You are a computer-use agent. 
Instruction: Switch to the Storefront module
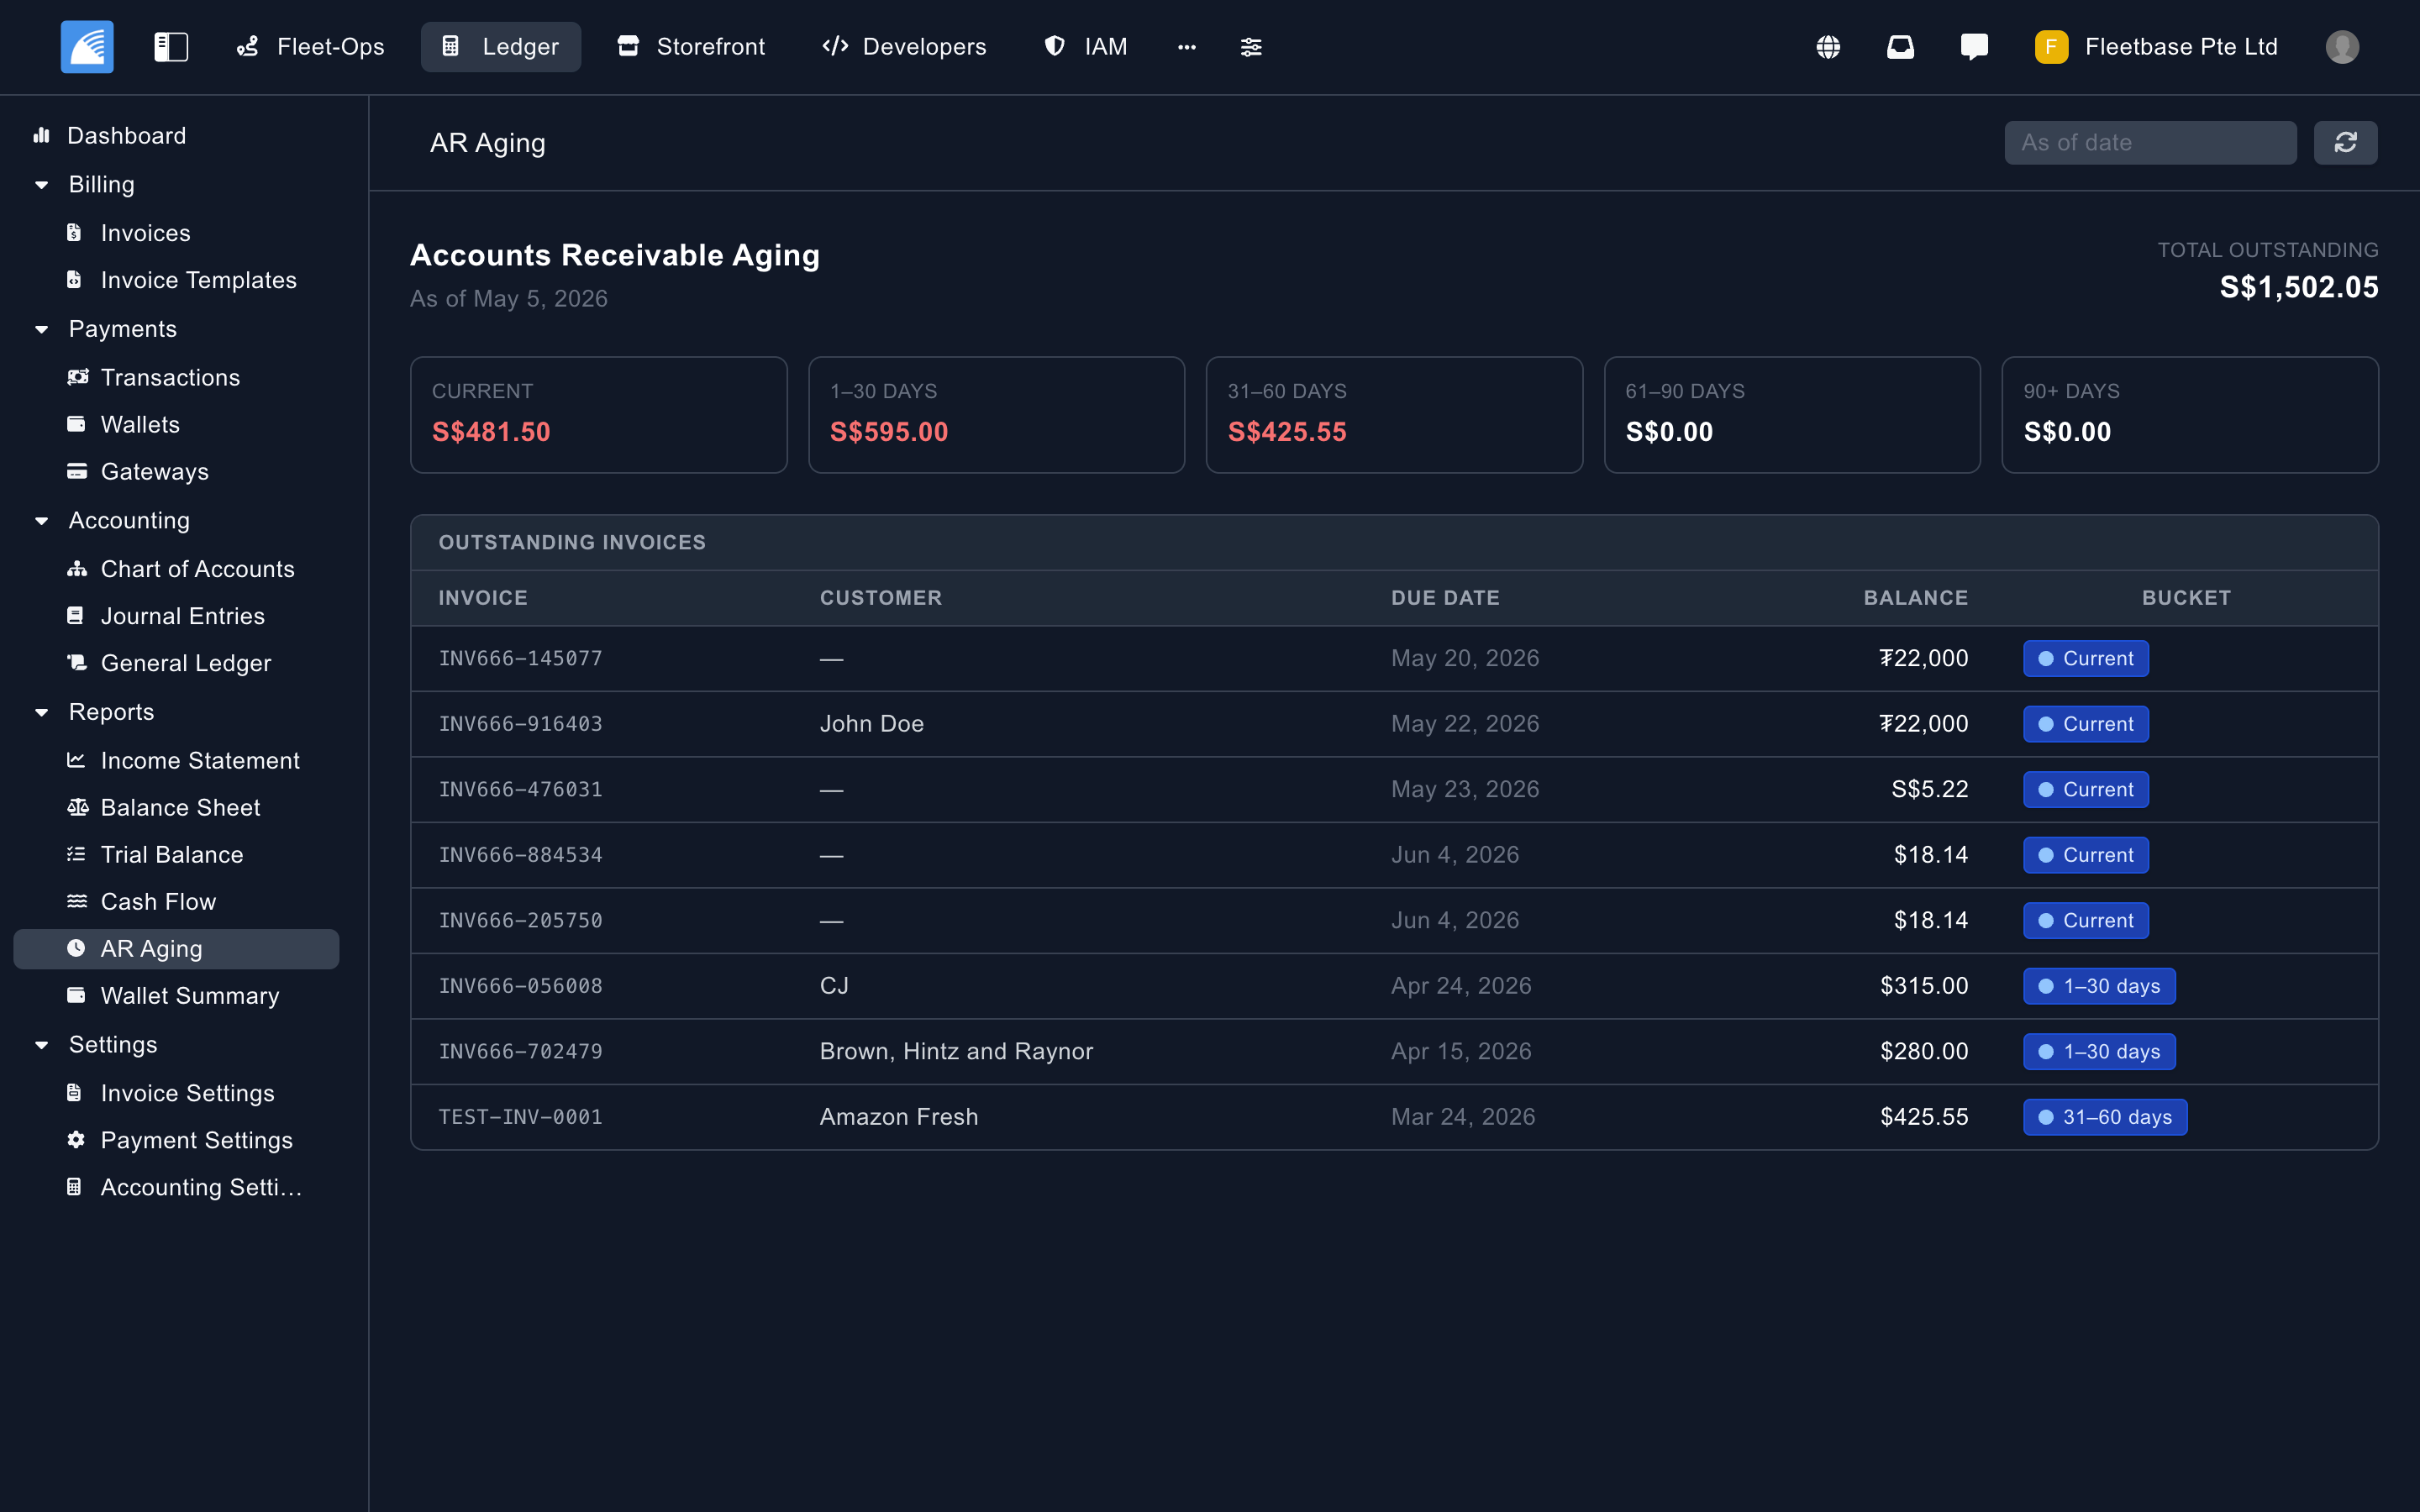[x=691, y=47]
